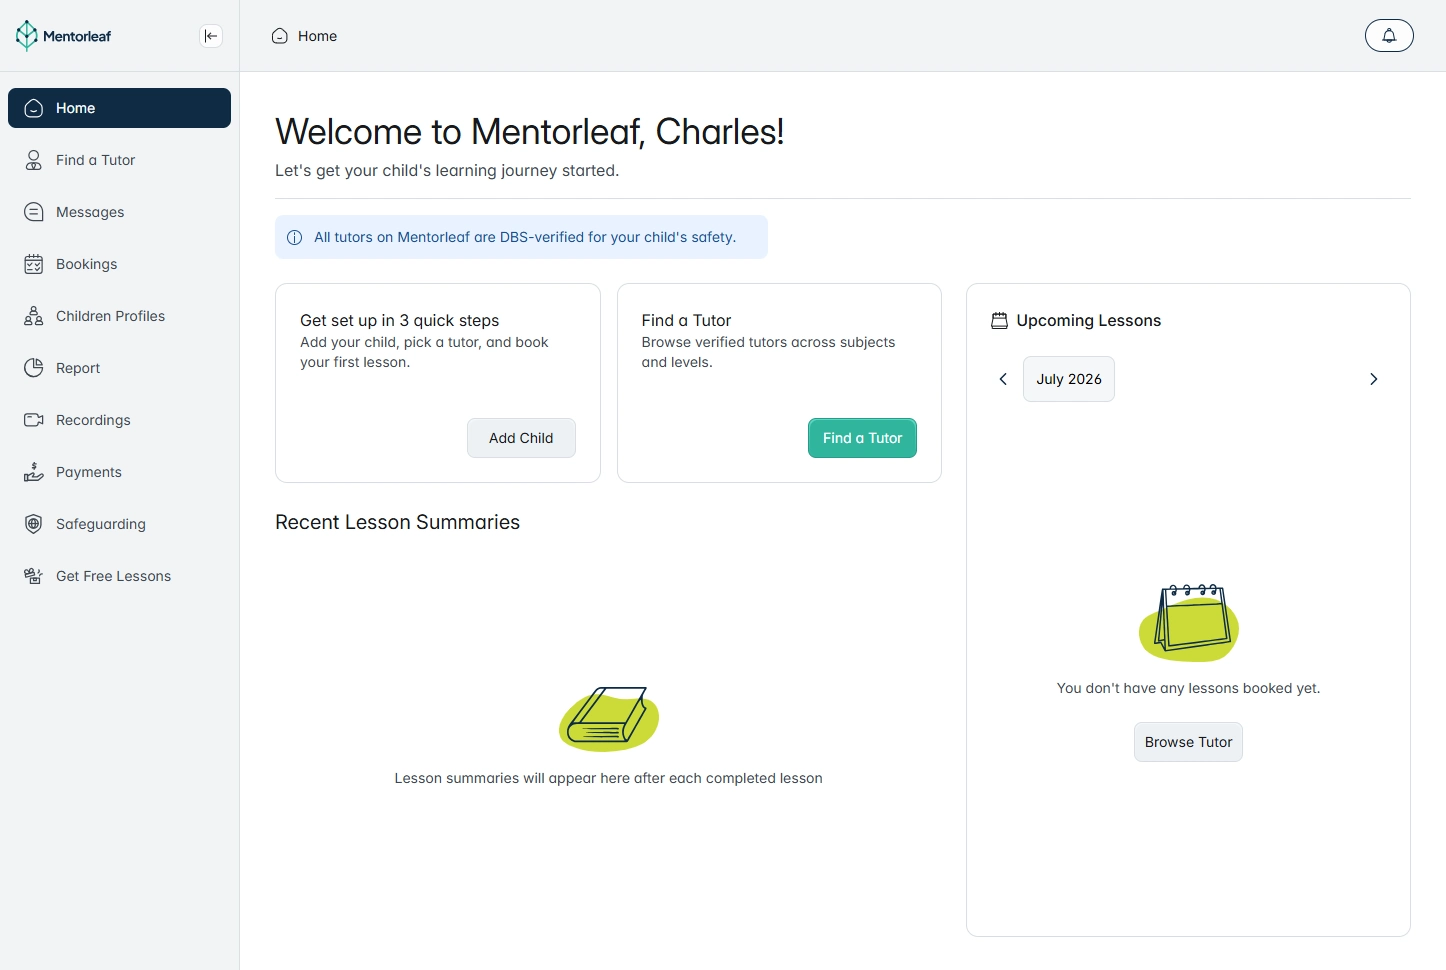Go to previous month in calendar
This screenshot has width=1446, height=970.
1003,379
